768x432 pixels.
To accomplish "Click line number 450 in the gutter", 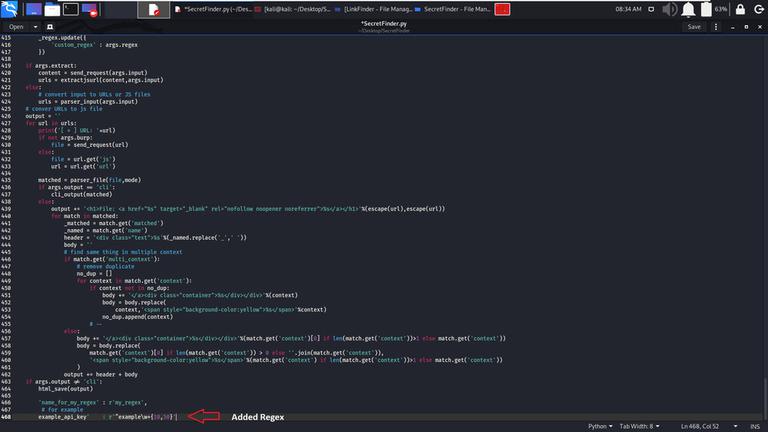I will (6, 288).
